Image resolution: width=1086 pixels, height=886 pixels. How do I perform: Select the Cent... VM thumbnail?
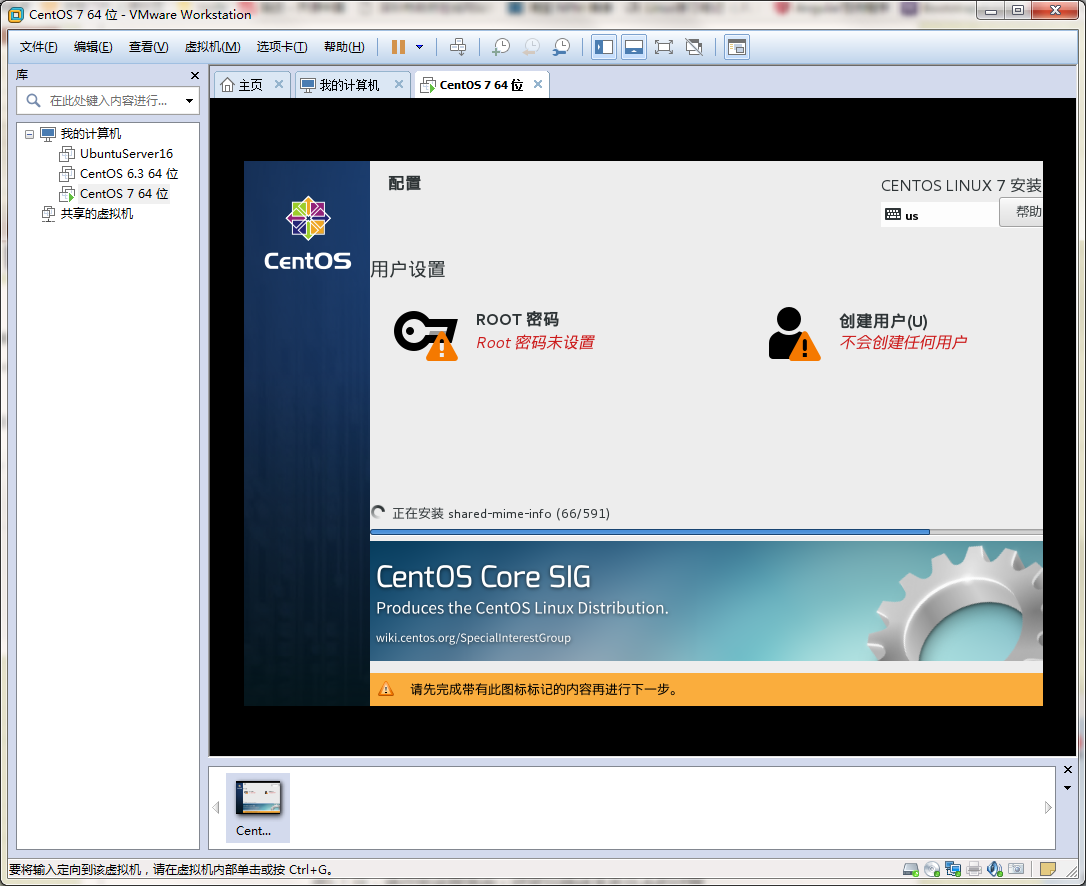258,808
